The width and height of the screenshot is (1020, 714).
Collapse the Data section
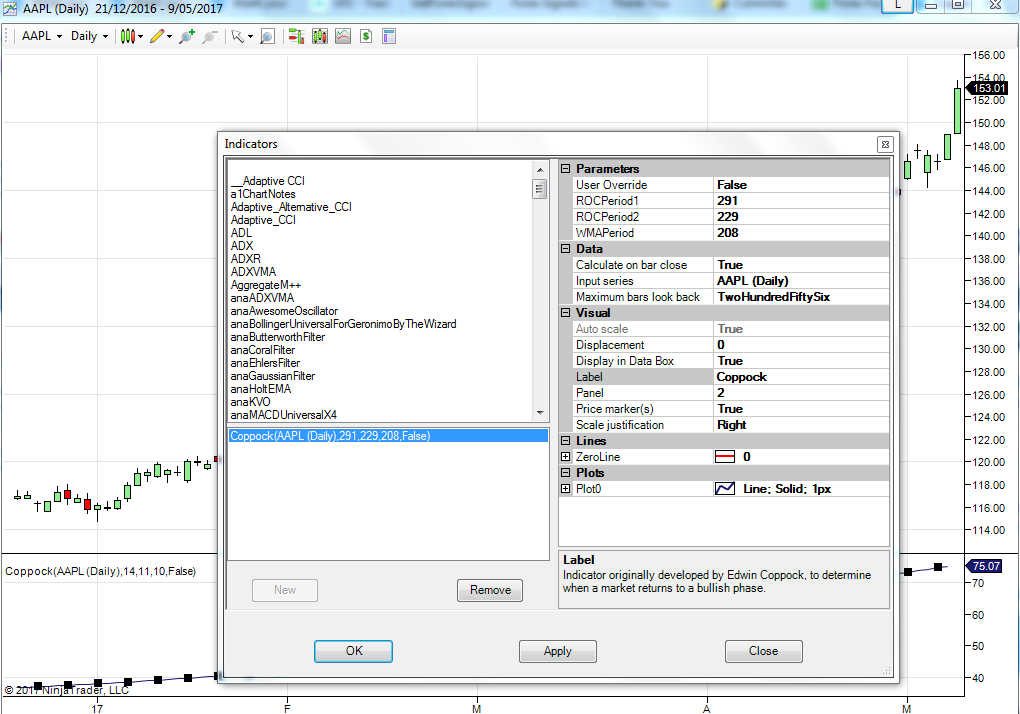point(565,249)
